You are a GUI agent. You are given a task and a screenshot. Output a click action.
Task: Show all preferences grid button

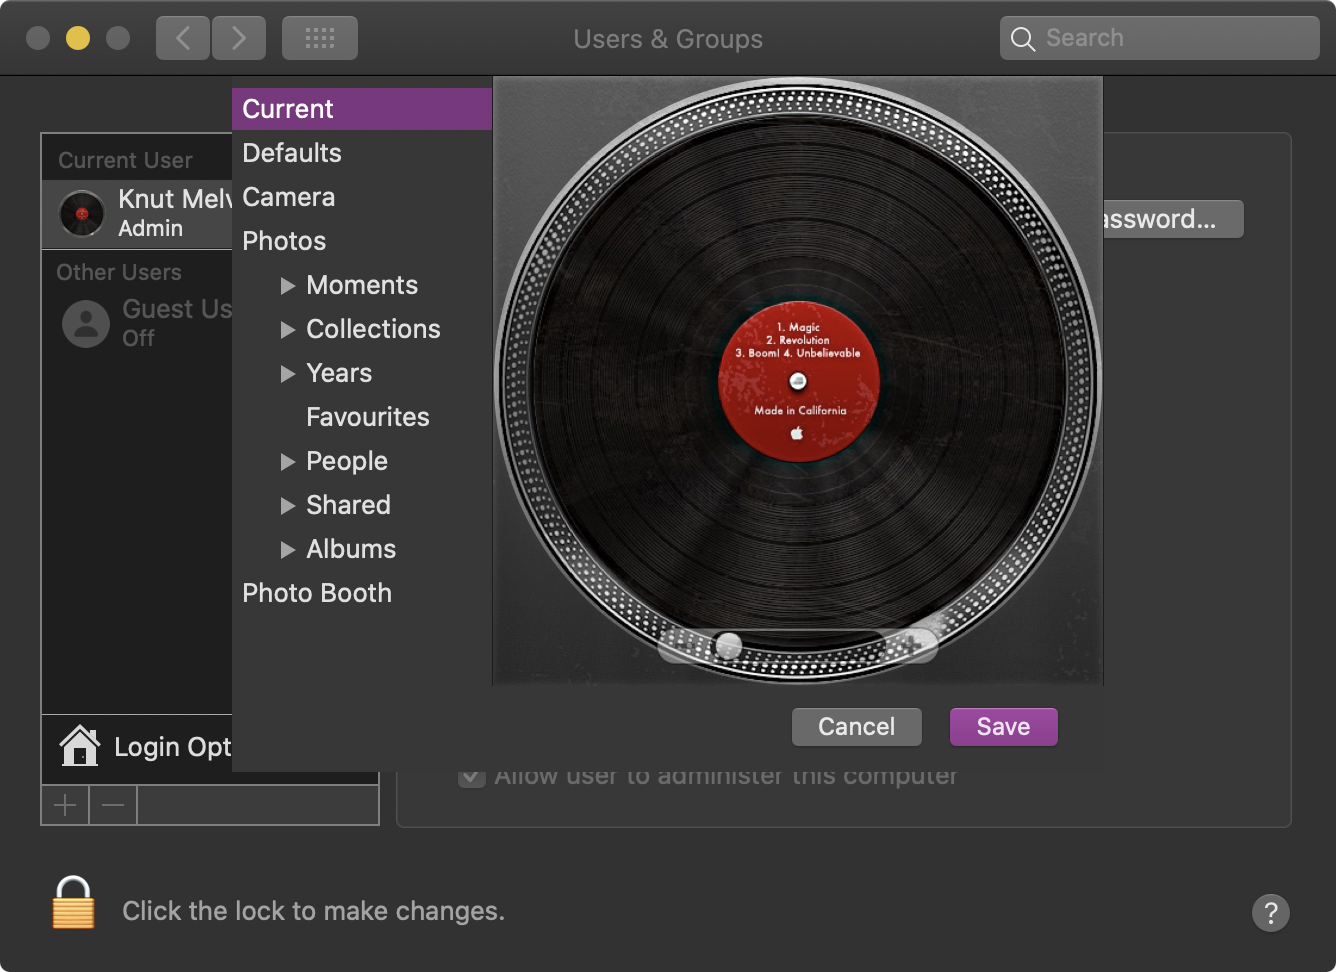tap(320, 39)
